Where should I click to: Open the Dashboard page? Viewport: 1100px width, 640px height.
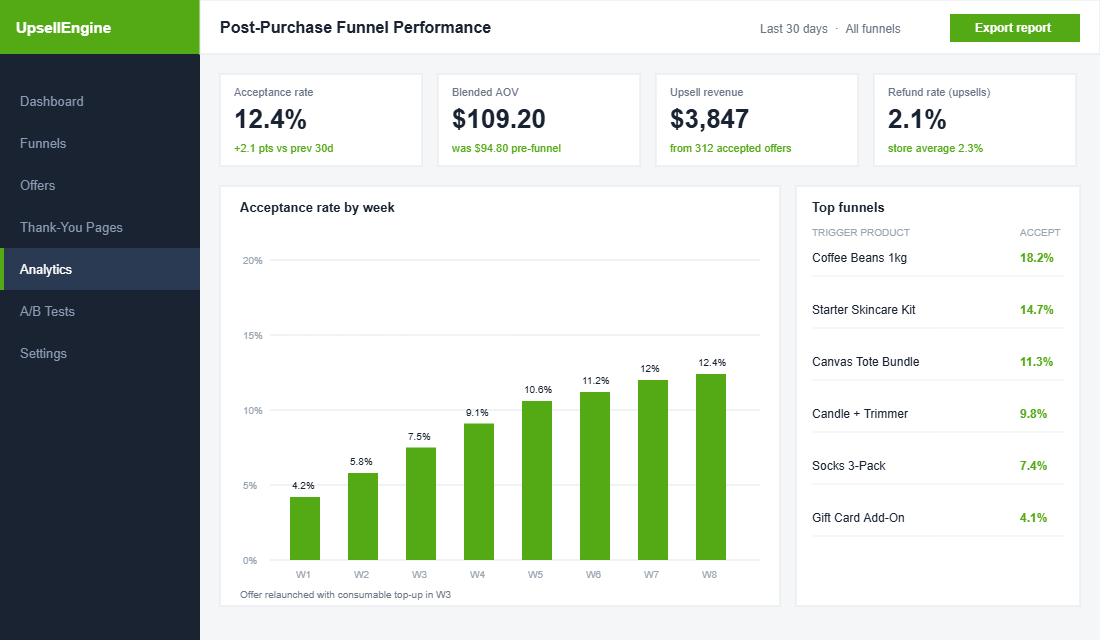pos(100,101)
